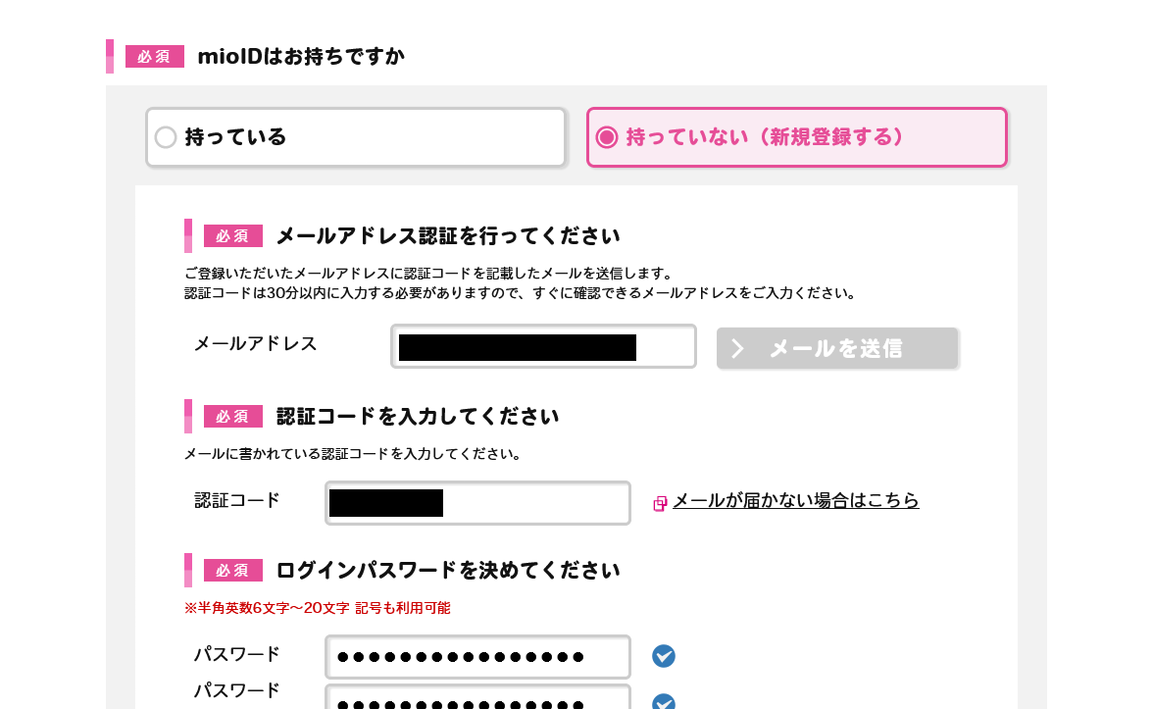Image resolution: width=1152 pixels, height=709 pixels.
Task: Click 必須 badge beside ログインパスワード heading
Action: [x=233, y=570]
